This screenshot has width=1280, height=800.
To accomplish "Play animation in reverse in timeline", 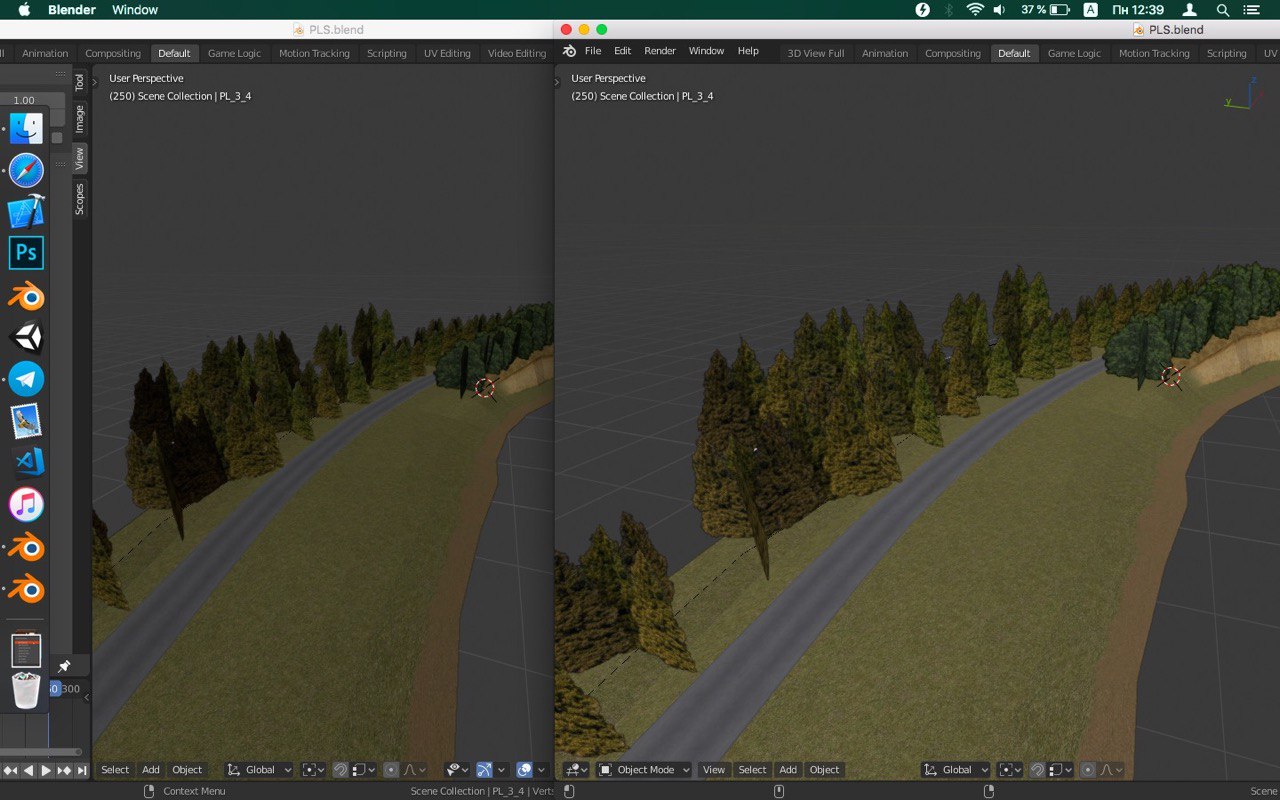I will point(28,770).
